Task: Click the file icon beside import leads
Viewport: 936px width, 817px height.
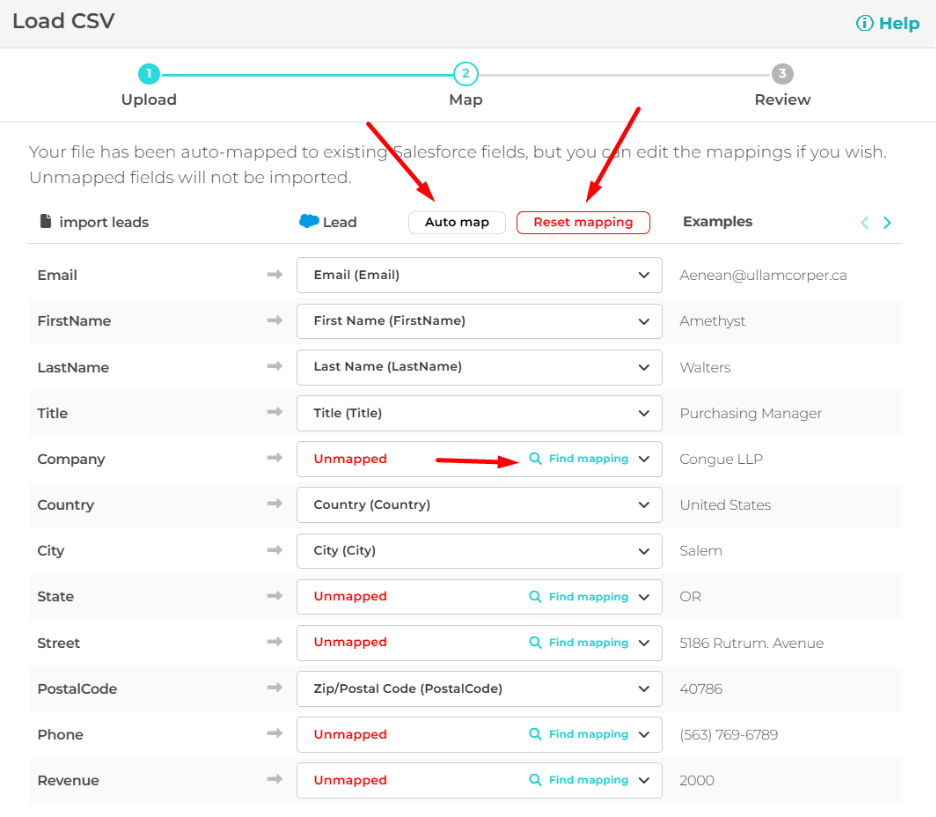Action: pyautogui.click(x=45, y=221)
